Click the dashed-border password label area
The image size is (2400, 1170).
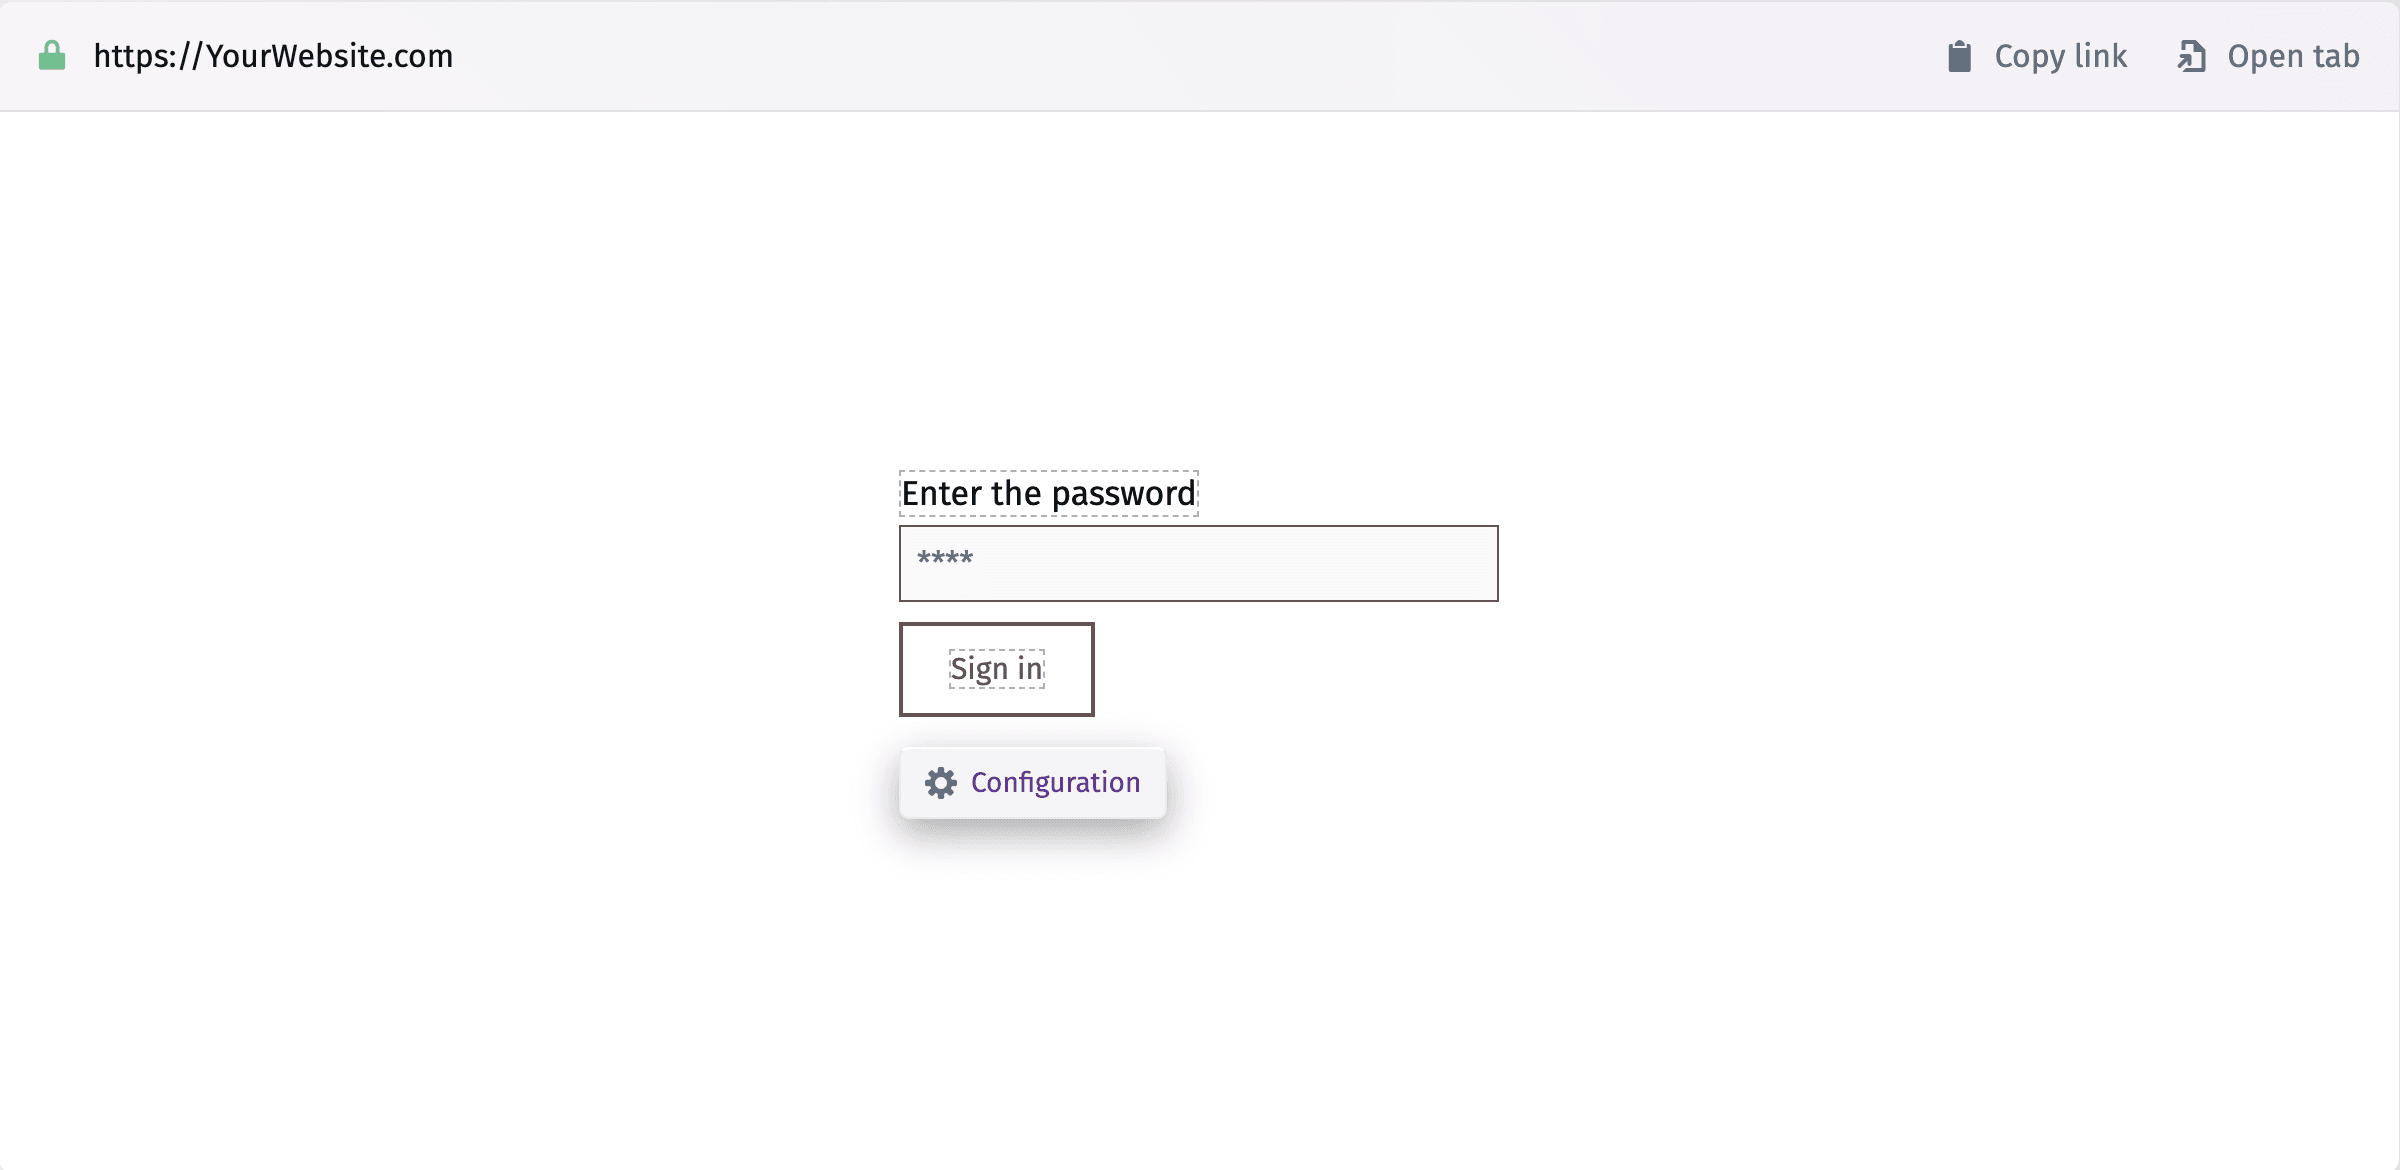[x=1048, y=493]
